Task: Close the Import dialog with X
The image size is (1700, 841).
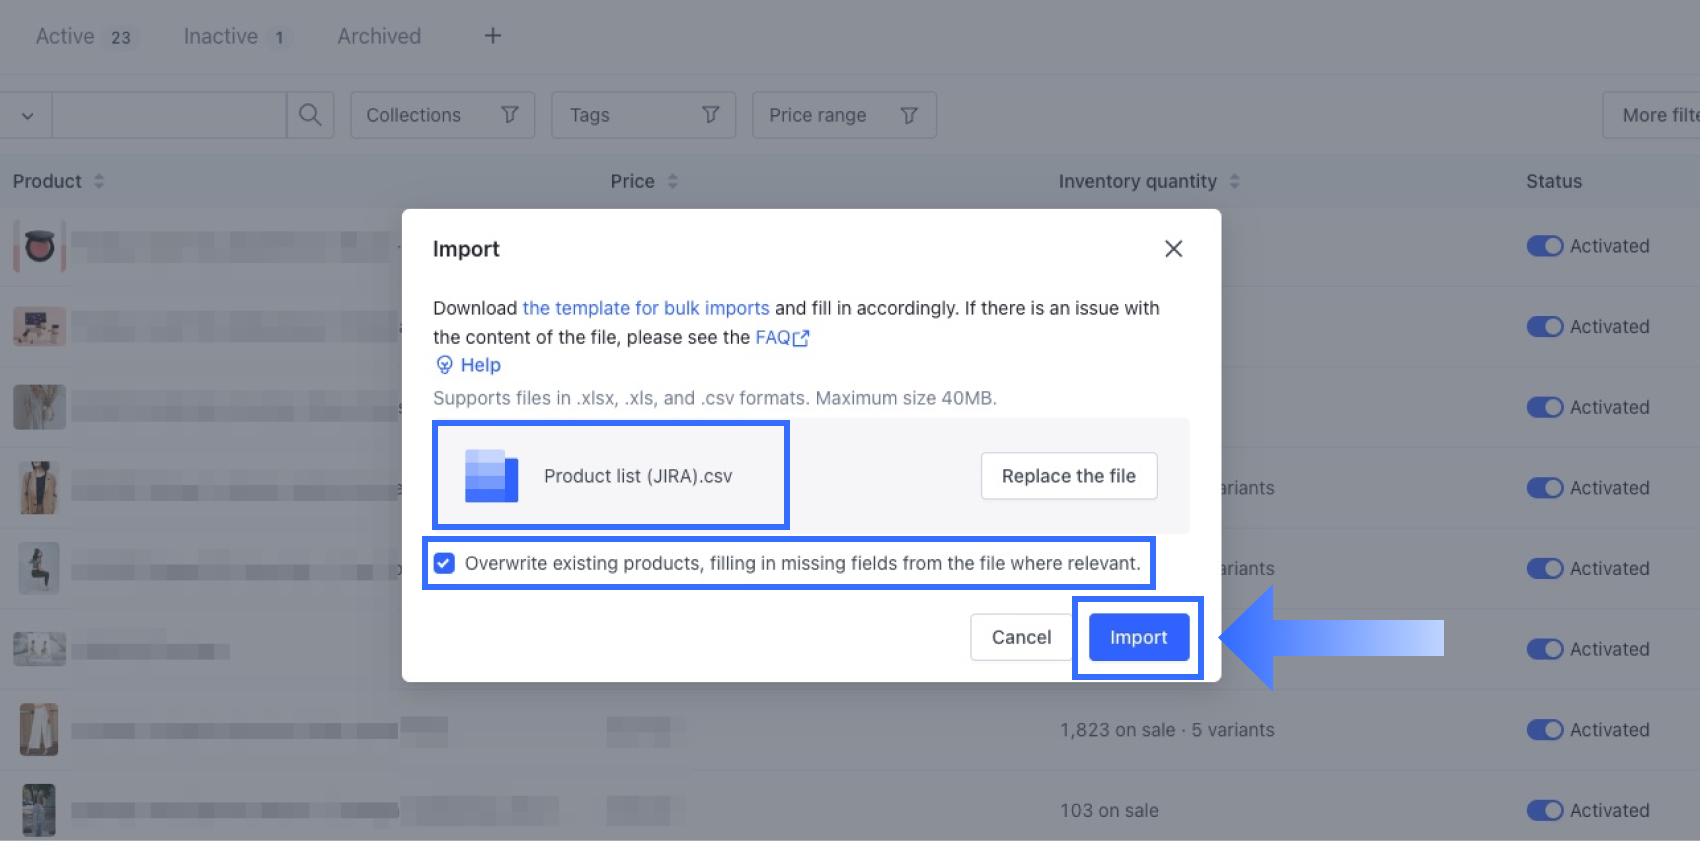Action: (x=1173, y=249)
